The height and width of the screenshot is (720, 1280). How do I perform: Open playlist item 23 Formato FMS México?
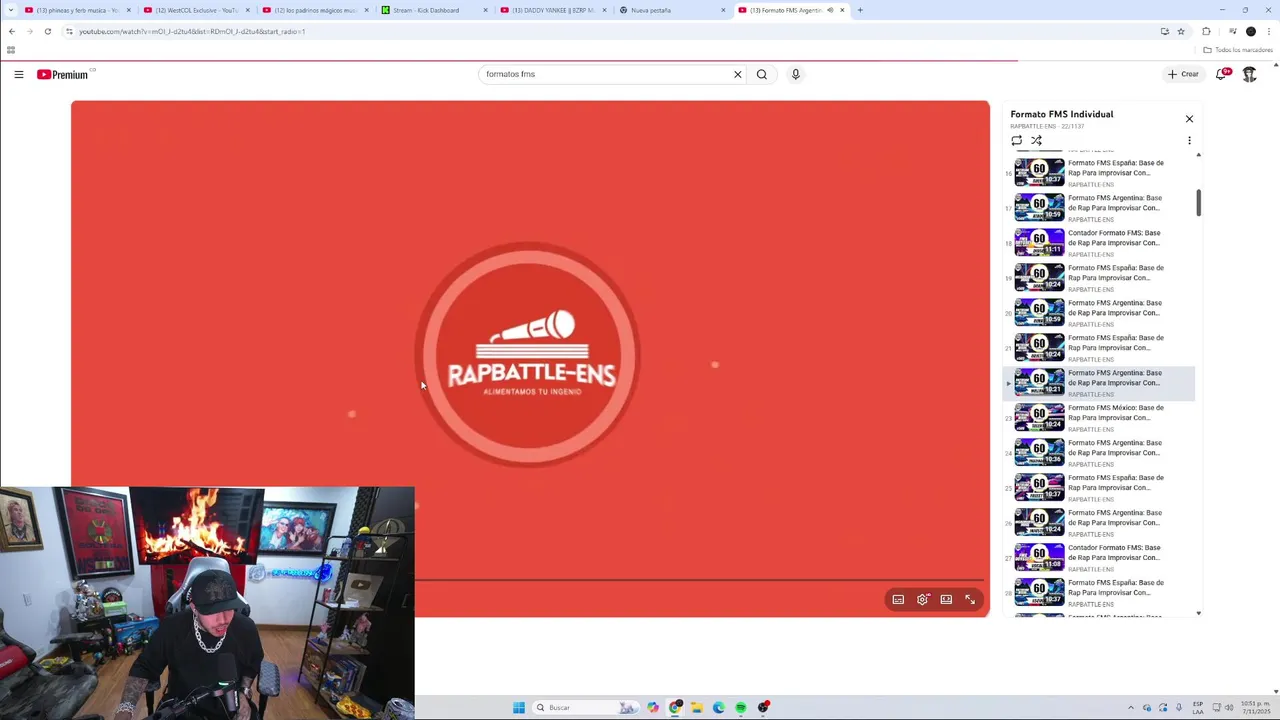pos(1100,418)
